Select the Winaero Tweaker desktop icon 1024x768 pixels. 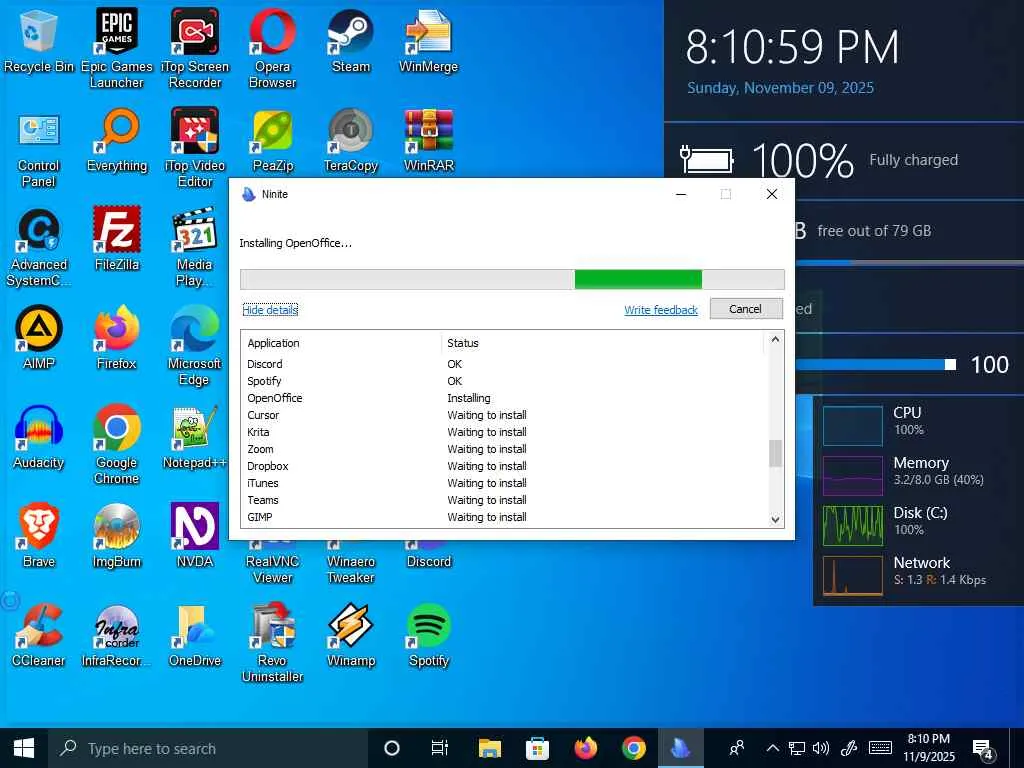tap(351, 563)
